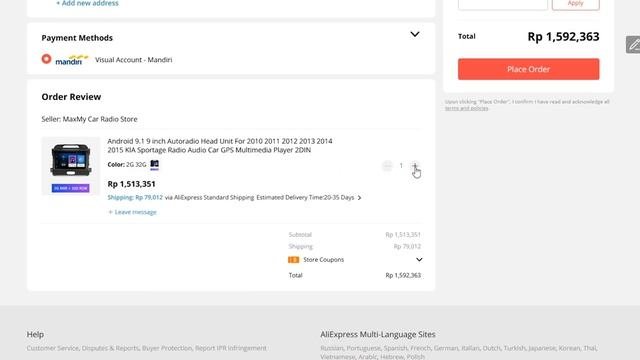
Task: Click the Mandiri bank logo
Action: click(x=72, y=60)
